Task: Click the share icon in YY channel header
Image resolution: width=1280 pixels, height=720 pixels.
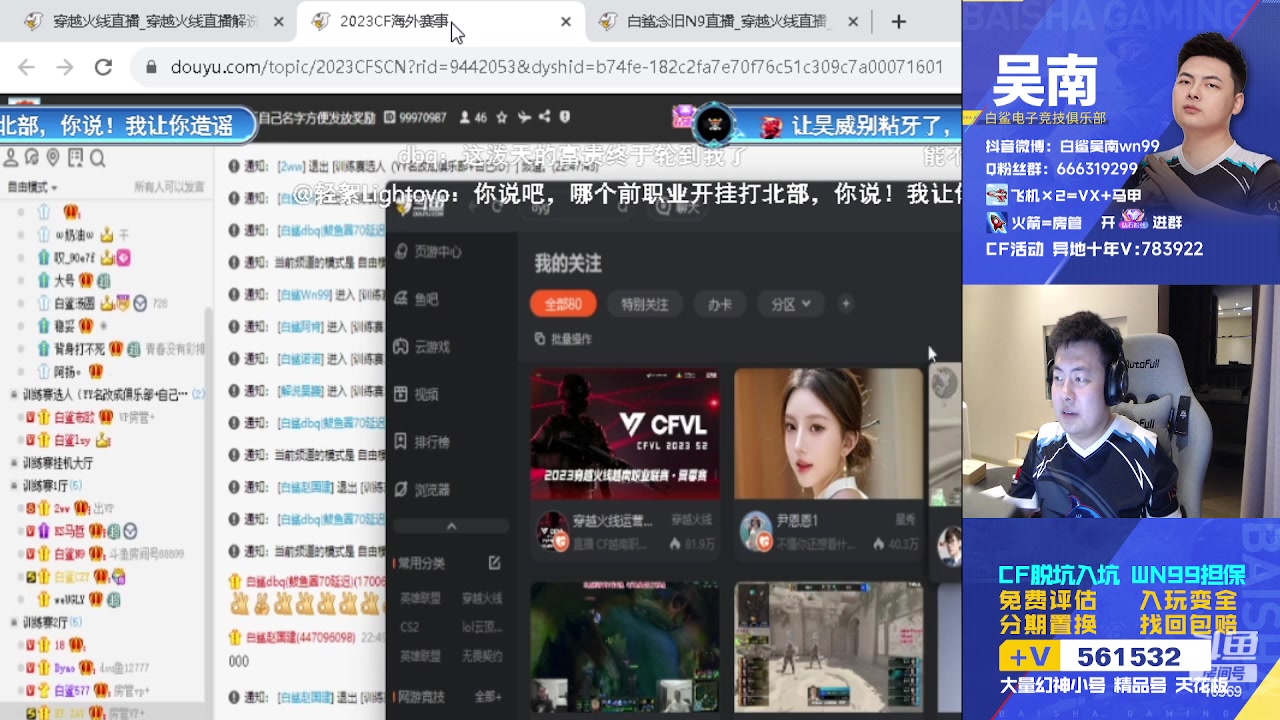Action: click(x=544, y=117)
